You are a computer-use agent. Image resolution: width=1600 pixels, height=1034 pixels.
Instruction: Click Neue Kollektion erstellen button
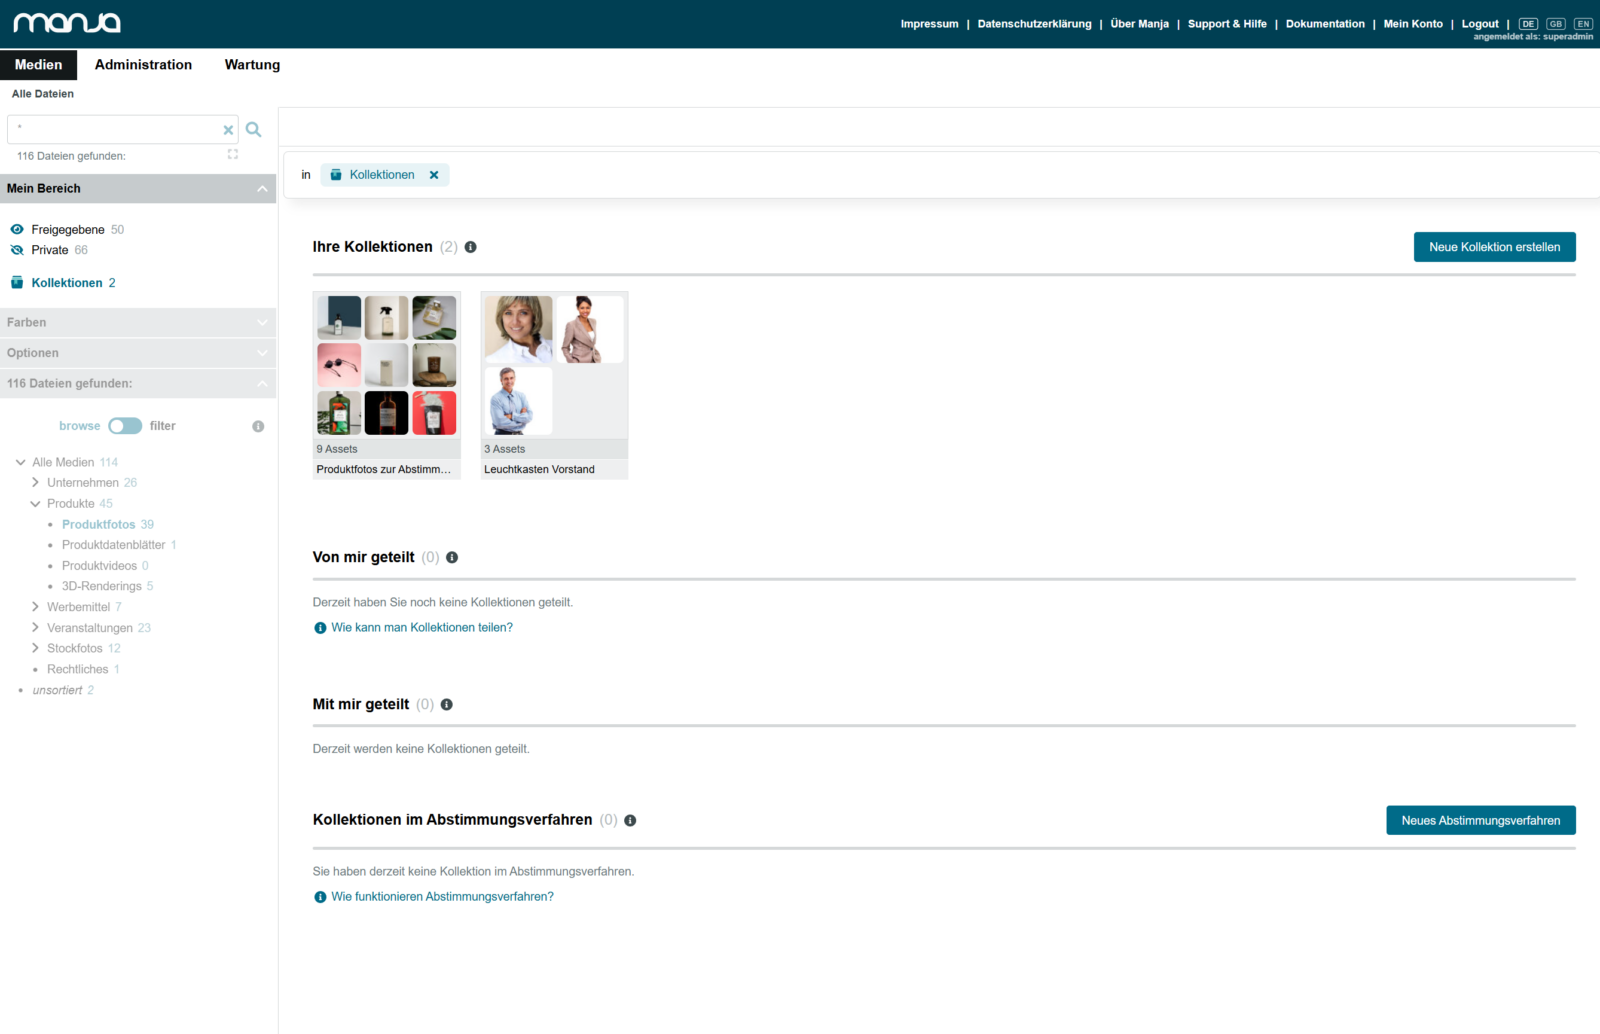(1494, 247)
